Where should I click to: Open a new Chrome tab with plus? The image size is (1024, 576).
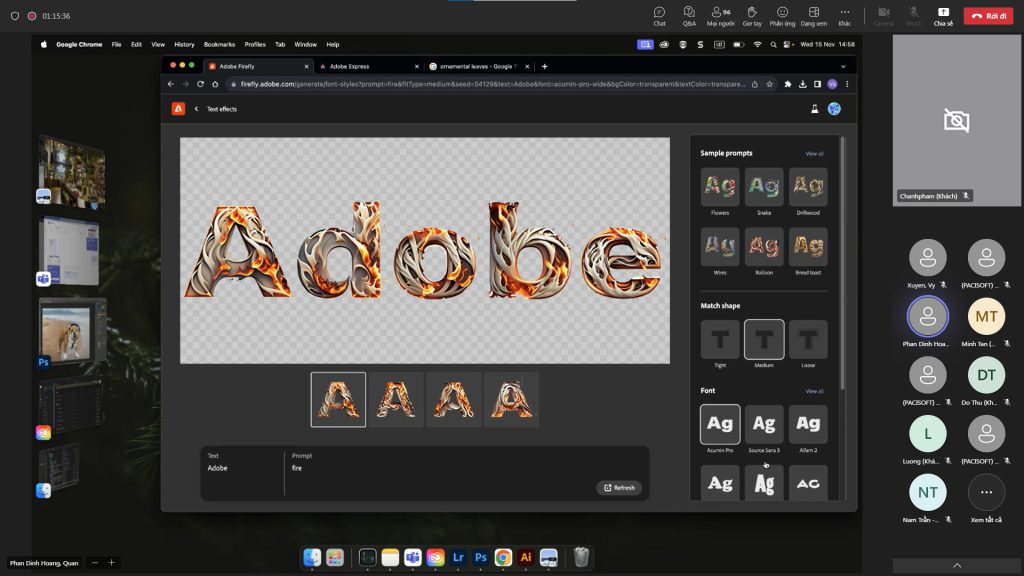[x=545, y=66]
